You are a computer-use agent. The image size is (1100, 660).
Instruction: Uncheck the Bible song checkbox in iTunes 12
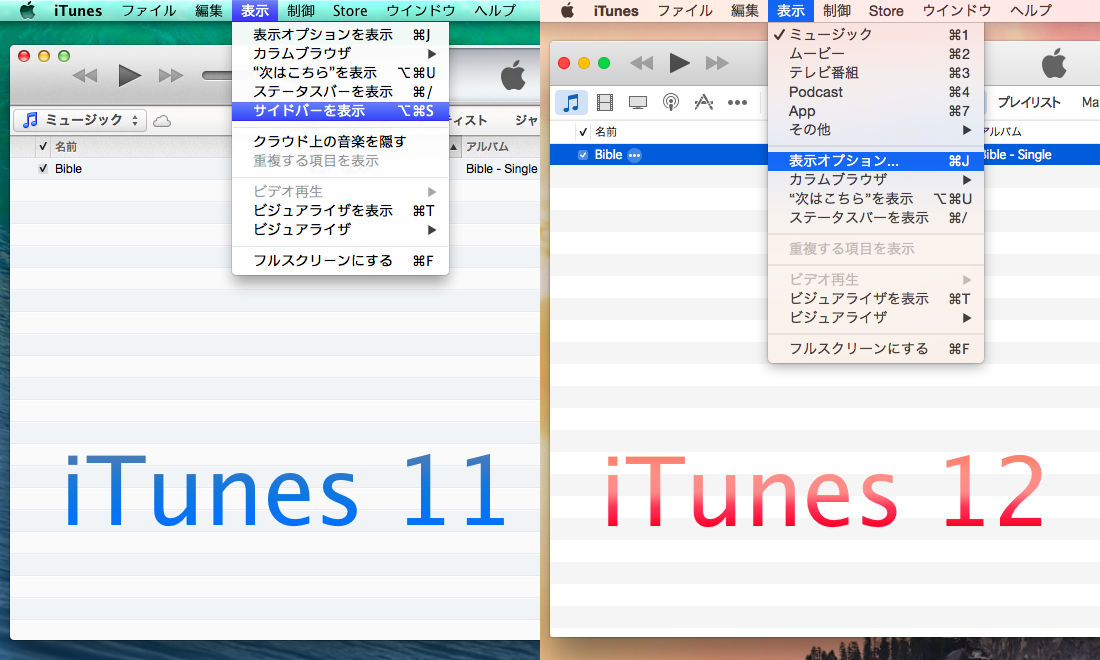(582, 155)
